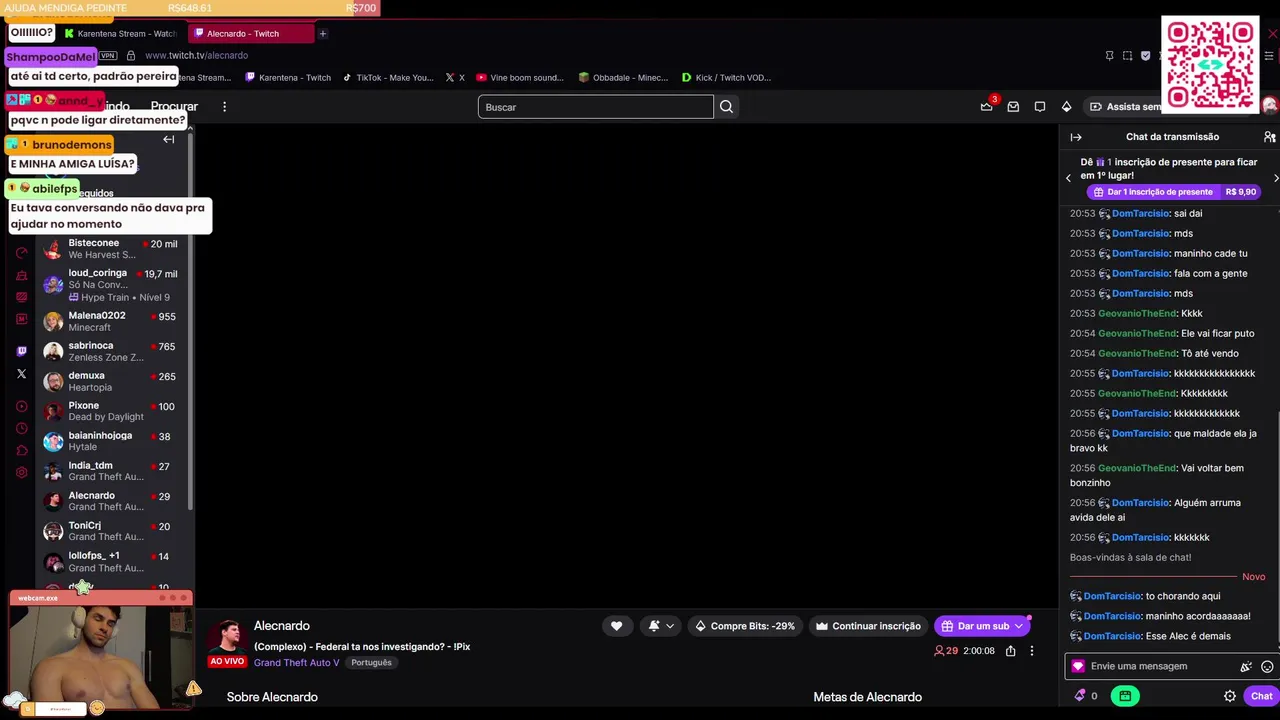Click the Bits diamond icon in header
The width and height of the screenshot is (1280, 720).
tap(1067, 106)
